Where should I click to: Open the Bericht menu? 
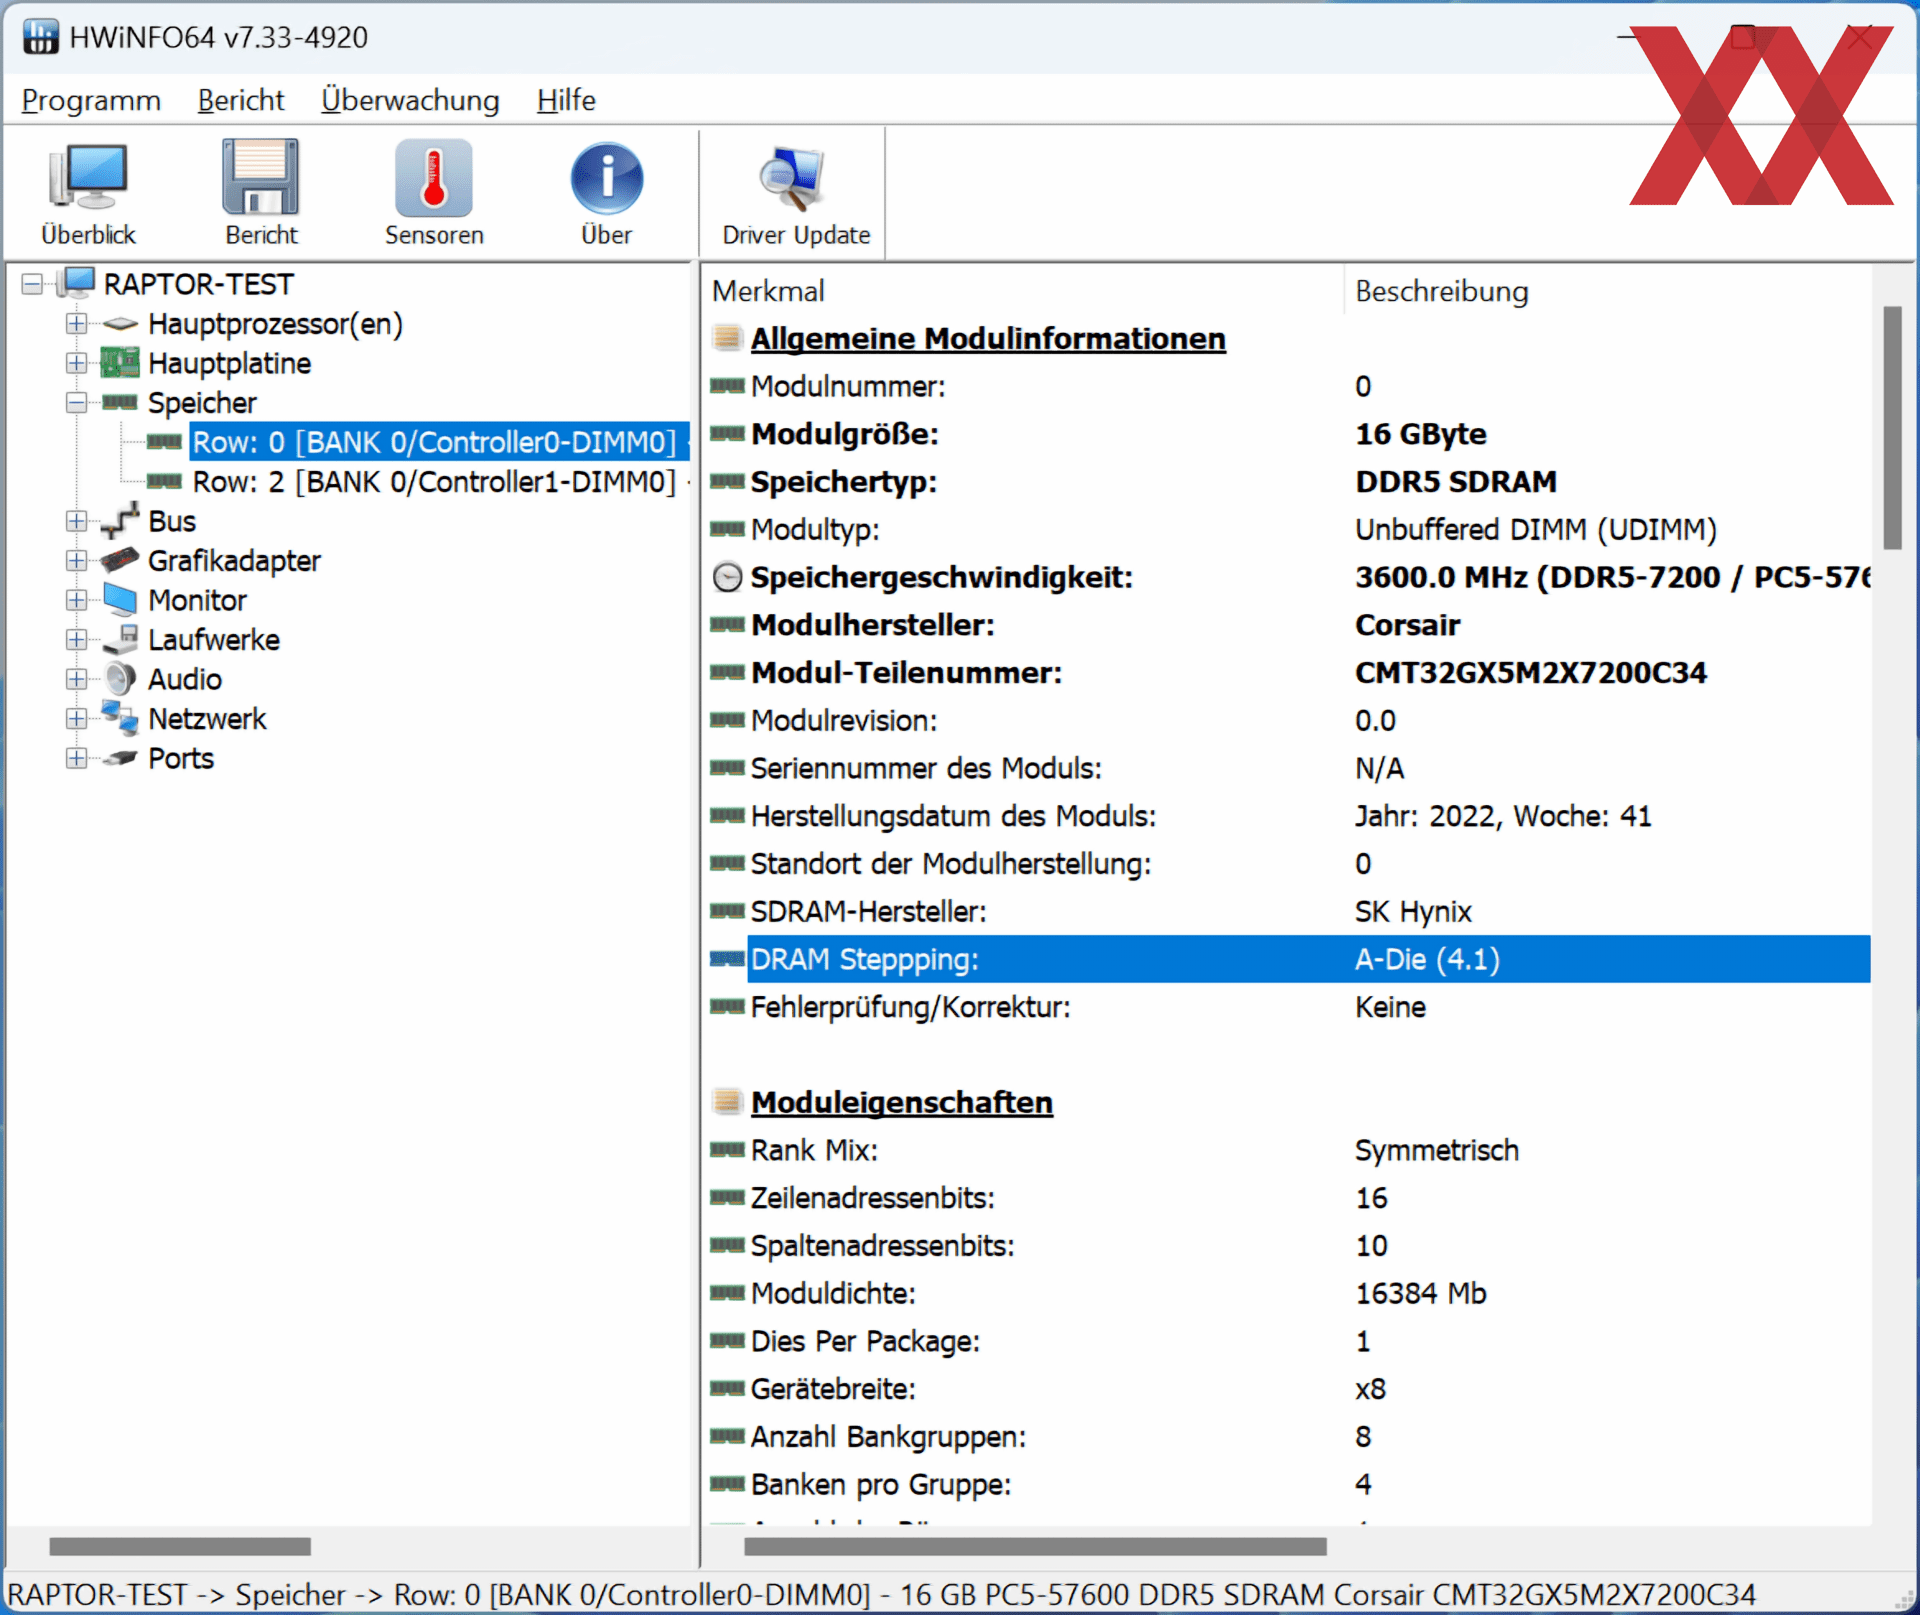click(241, 100)
